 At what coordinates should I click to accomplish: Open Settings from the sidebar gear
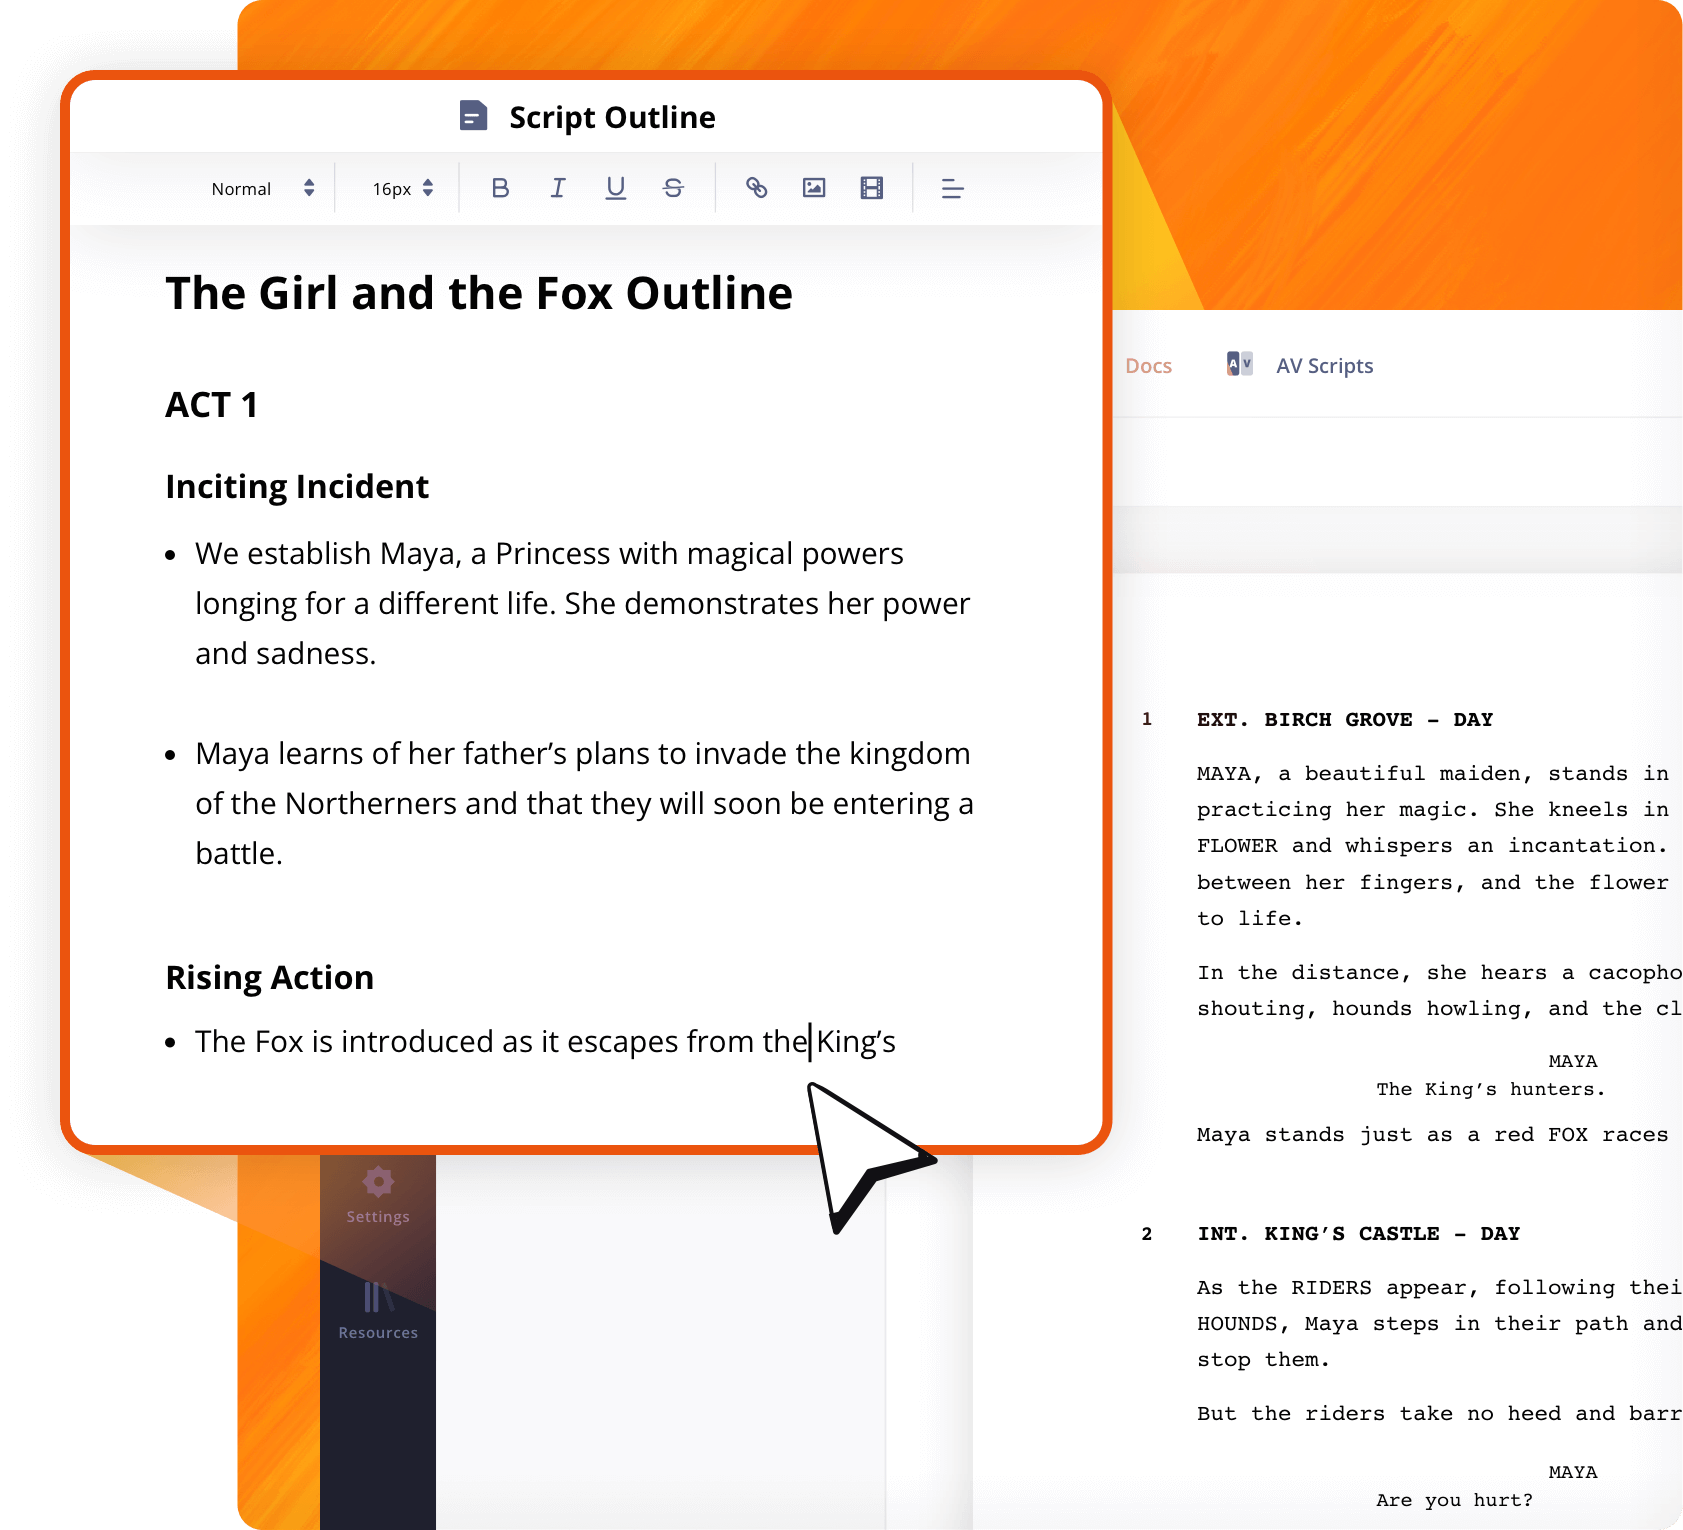click(377, 1184)
